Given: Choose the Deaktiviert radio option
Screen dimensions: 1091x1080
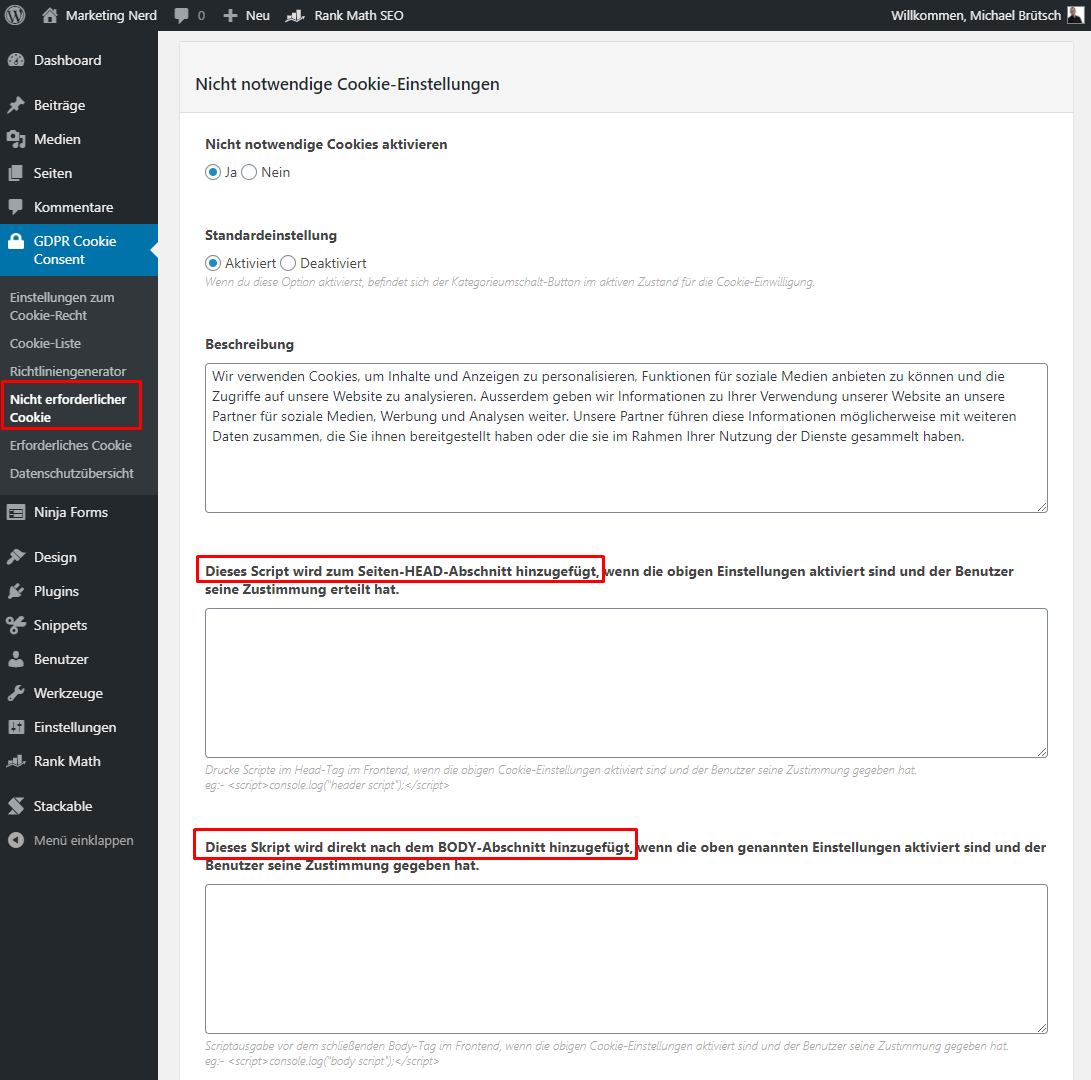Looking at the screenshot, I should pyautogui.click(x=288, y=264).
